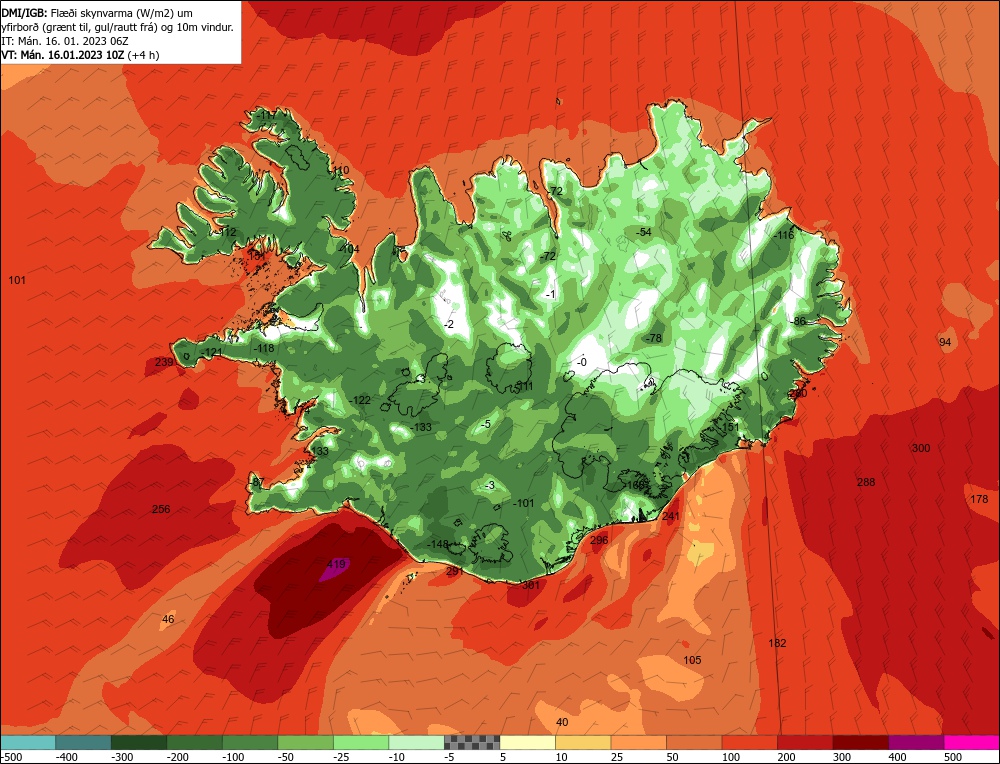
Task: Click the 'IT: Mán. 16. 01. 2023 06Z' line
Action: 65,41
